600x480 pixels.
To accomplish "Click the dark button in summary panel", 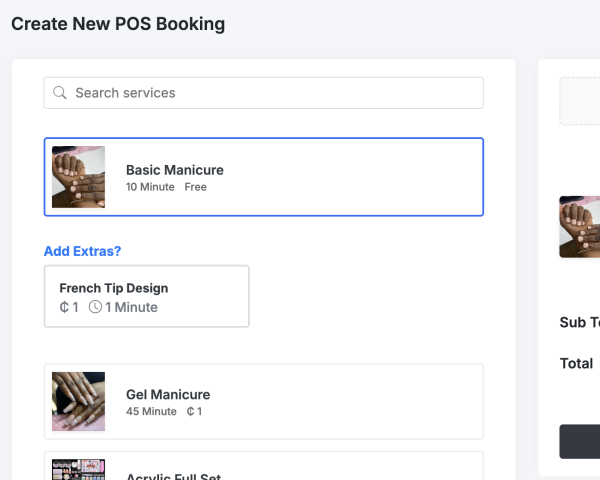I will pos(580,441).
